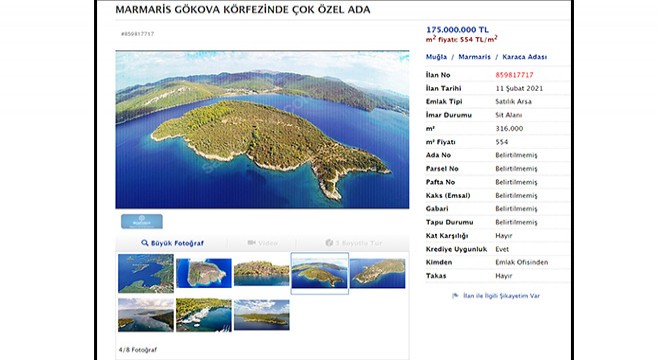The width and height of the screenshot is (660, 360).
Task: Click the 3 Boyutlu Tur icon
Action: coord(329,243)
